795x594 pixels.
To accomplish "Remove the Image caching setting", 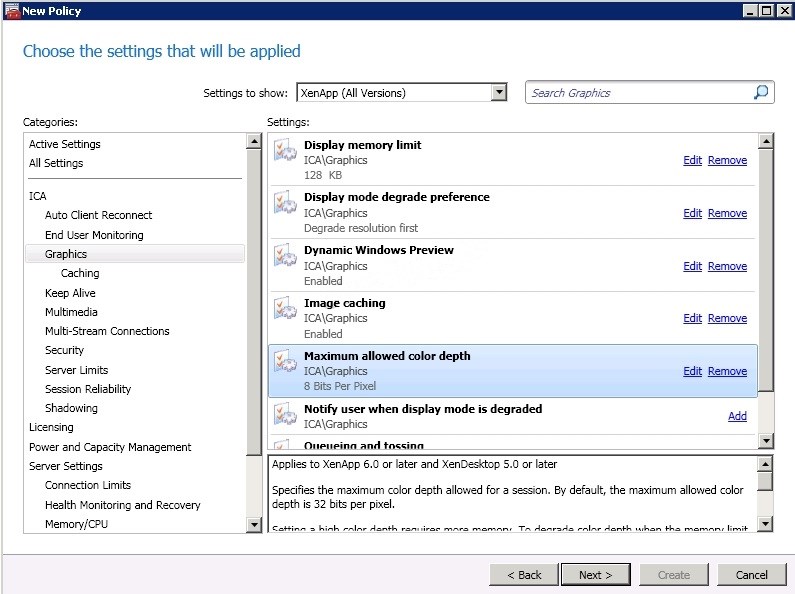I will pyautogui.click(x=727, y=318).
